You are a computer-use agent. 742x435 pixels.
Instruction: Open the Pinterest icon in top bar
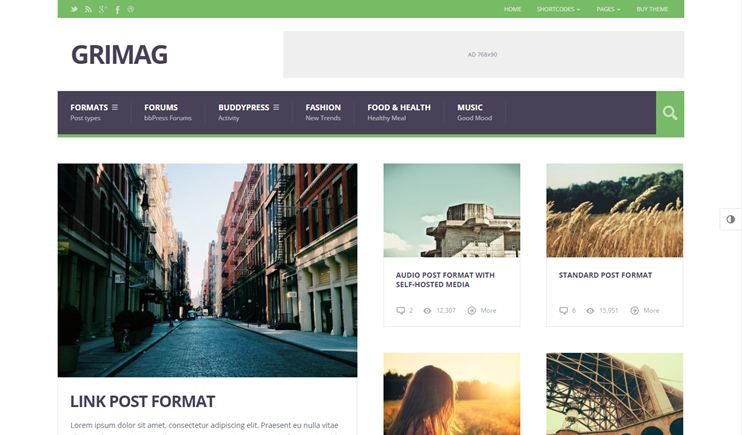131,9
